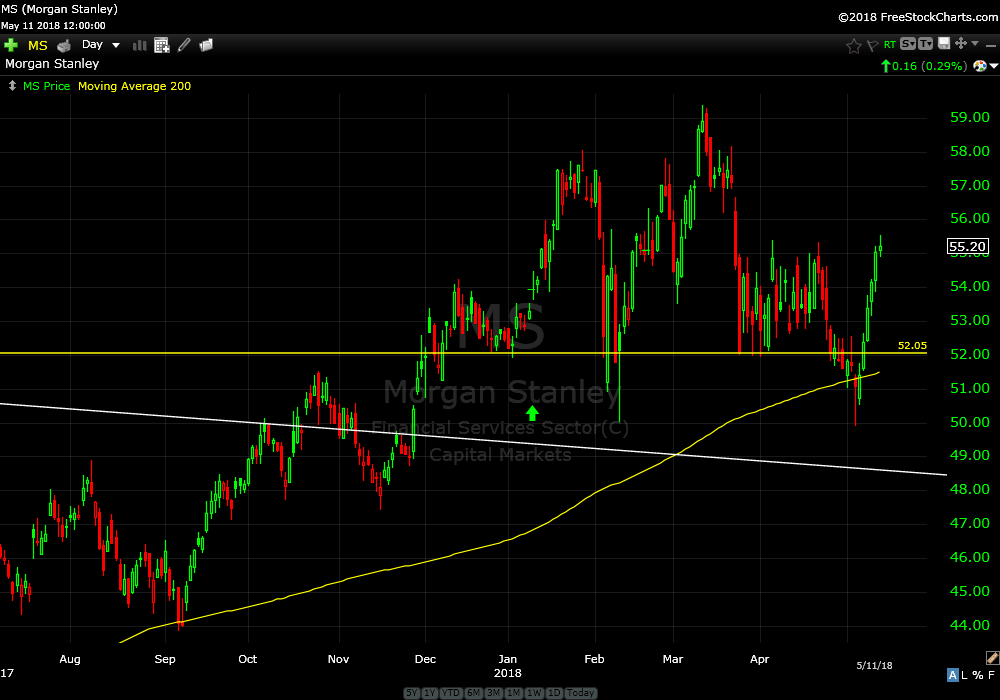Click the flag icon
1000x700 pixels.
[871, 45]
